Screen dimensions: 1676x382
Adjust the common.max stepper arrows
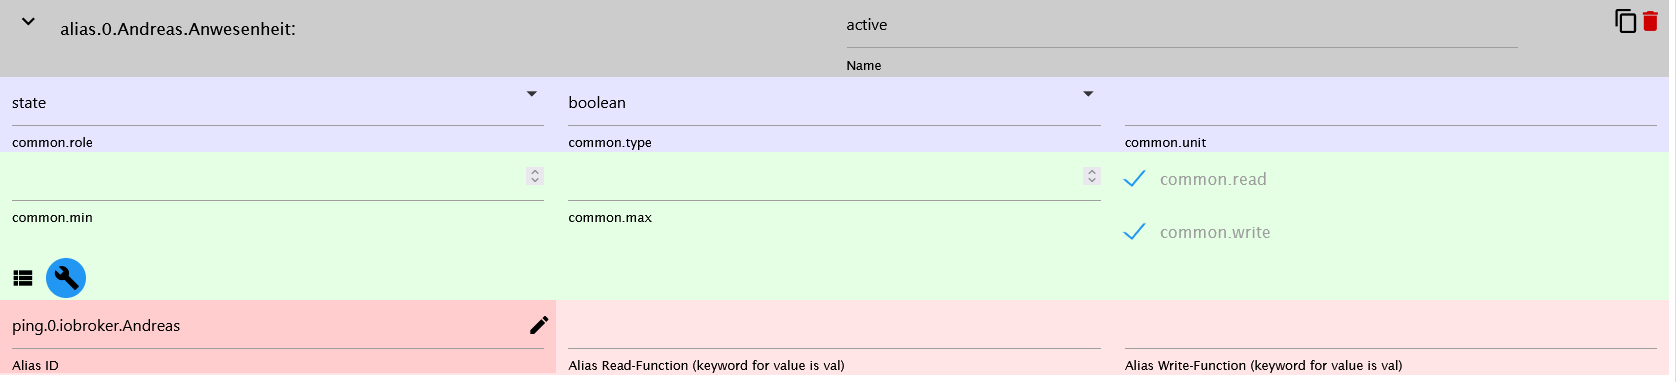(x=1092, y=176)
